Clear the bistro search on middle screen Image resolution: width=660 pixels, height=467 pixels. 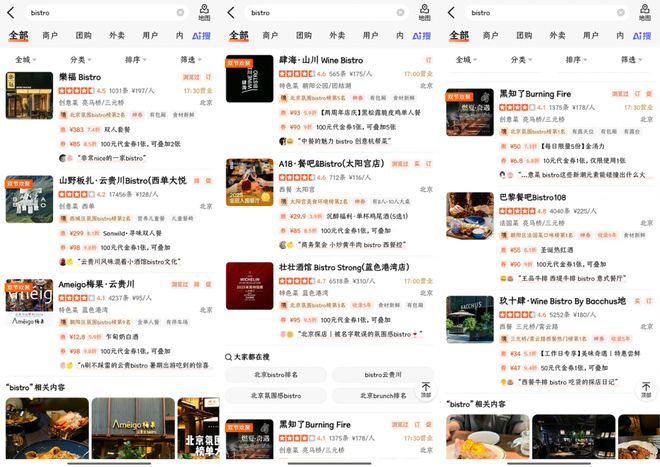pos(400,13)
